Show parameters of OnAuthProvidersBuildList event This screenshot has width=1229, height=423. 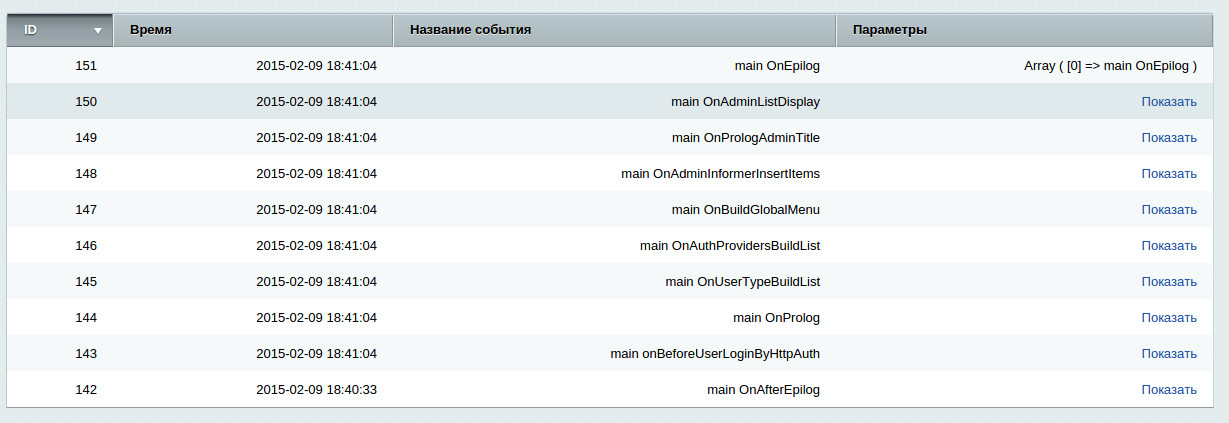point(1168,246)
